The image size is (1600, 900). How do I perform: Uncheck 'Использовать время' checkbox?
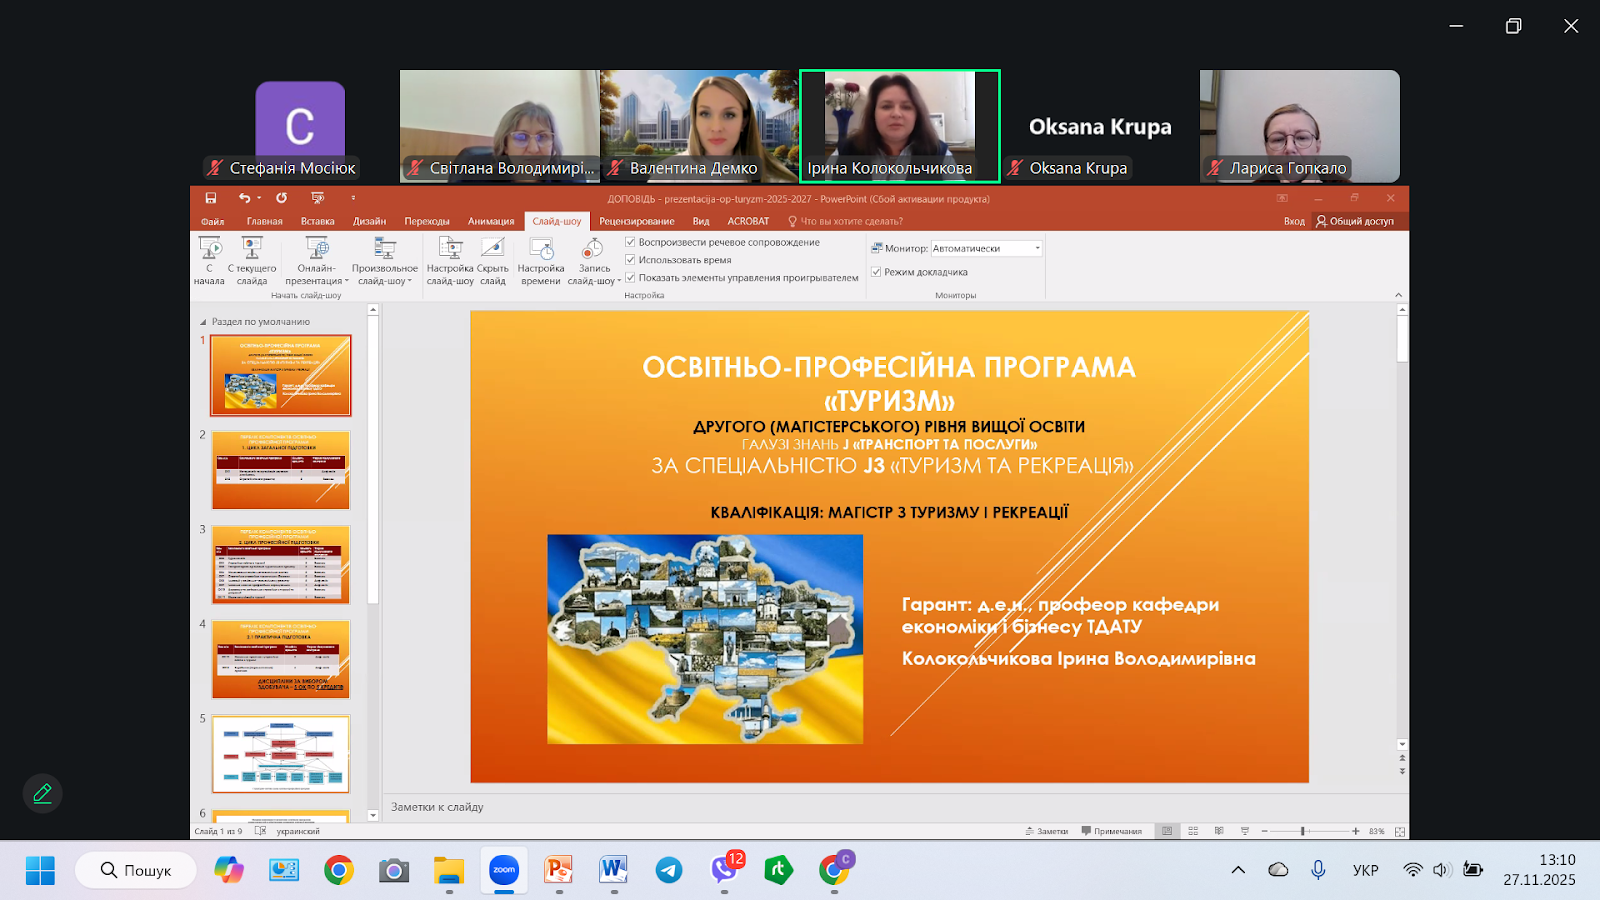pyautogui.click(x=631, y=260)
